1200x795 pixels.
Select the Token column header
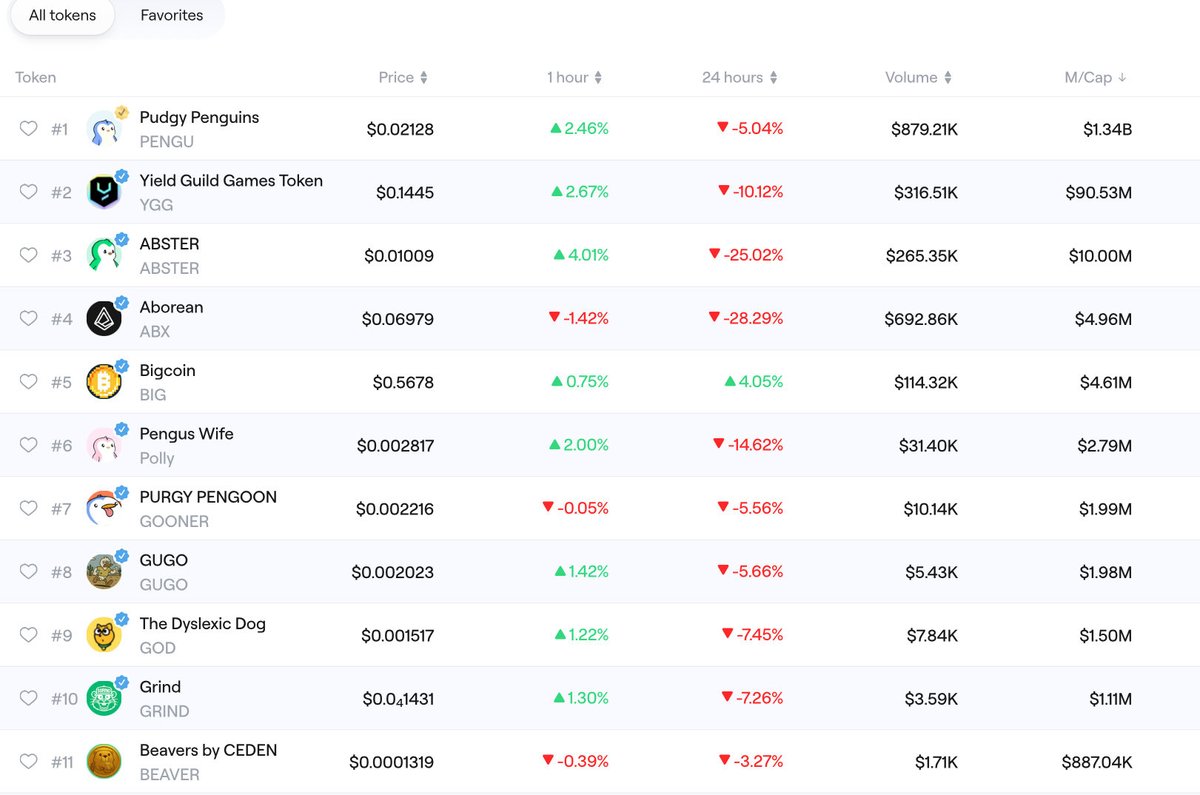tap(35, 77)
